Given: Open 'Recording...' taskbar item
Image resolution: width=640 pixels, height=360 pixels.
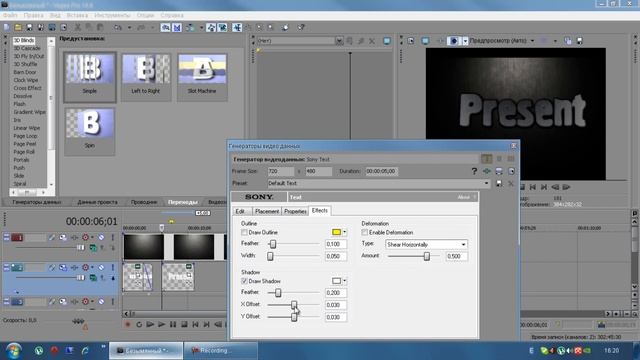Looking at the screenshot, I should pyautogui.click(x=221, y=351).
